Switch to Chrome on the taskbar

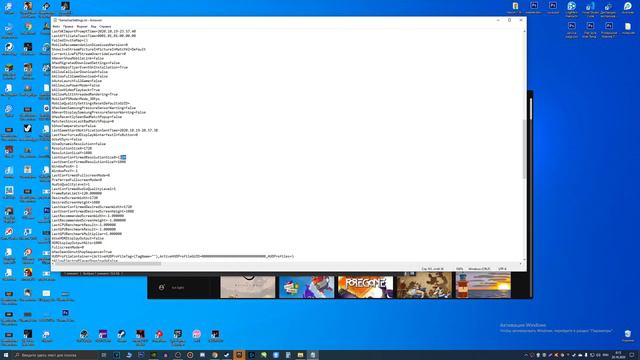point(214,355)
